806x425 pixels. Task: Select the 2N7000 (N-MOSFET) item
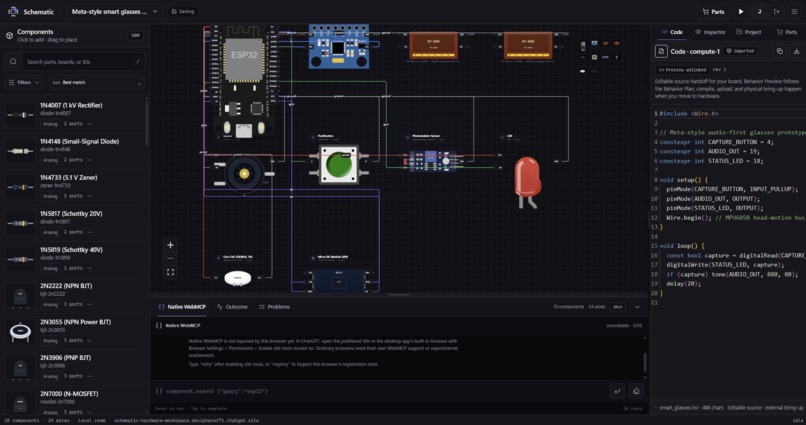(75, 402)
